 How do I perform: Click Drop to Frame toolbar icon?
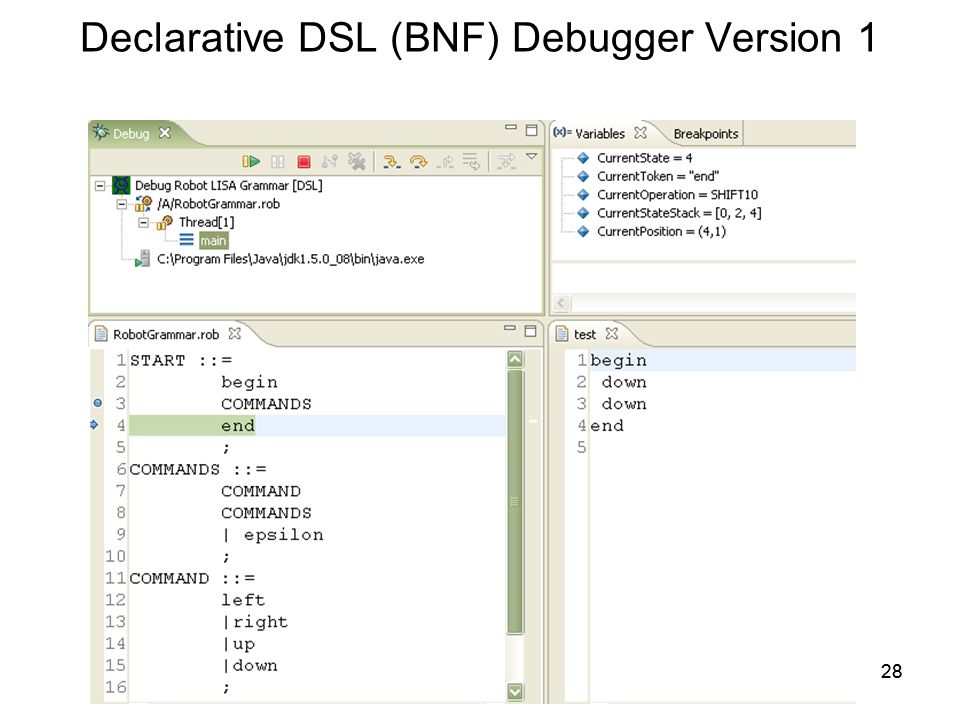[471, 162]
